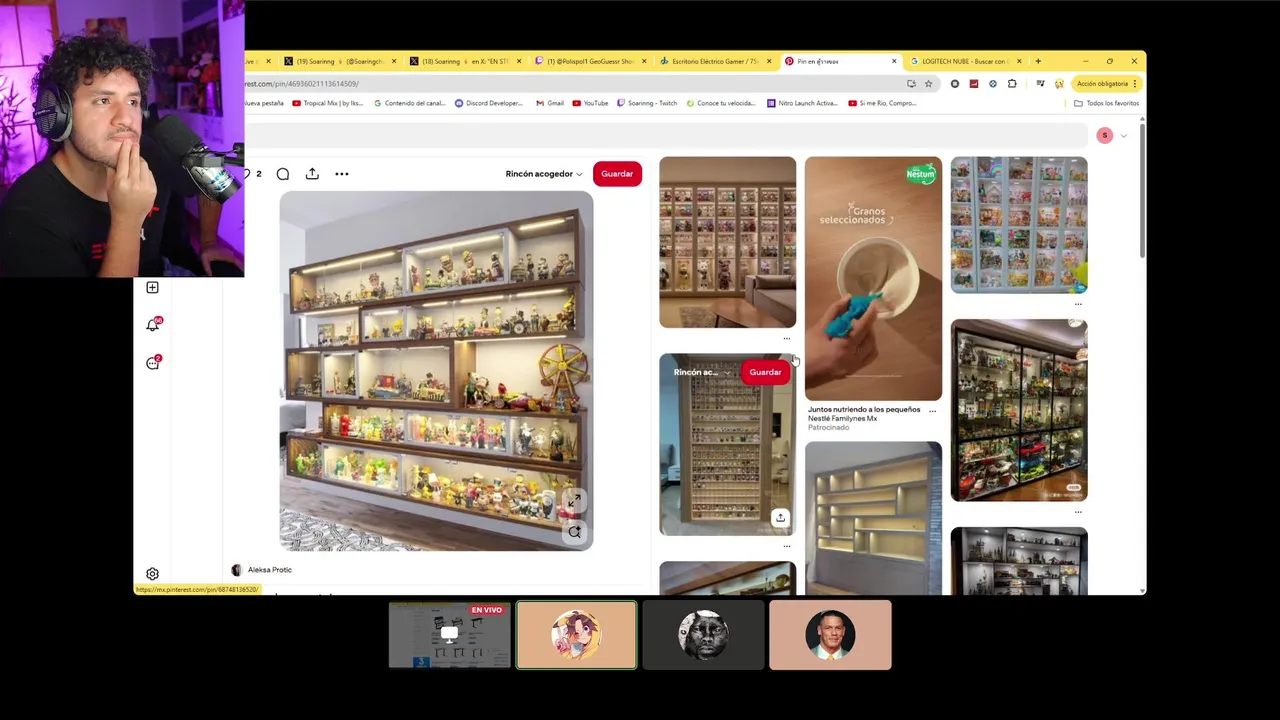The width and height of the screenshot is (1280, 720).
Task: Click the page vertical scrollbar
Action: pyautogui.click(x=1142, y=190)
